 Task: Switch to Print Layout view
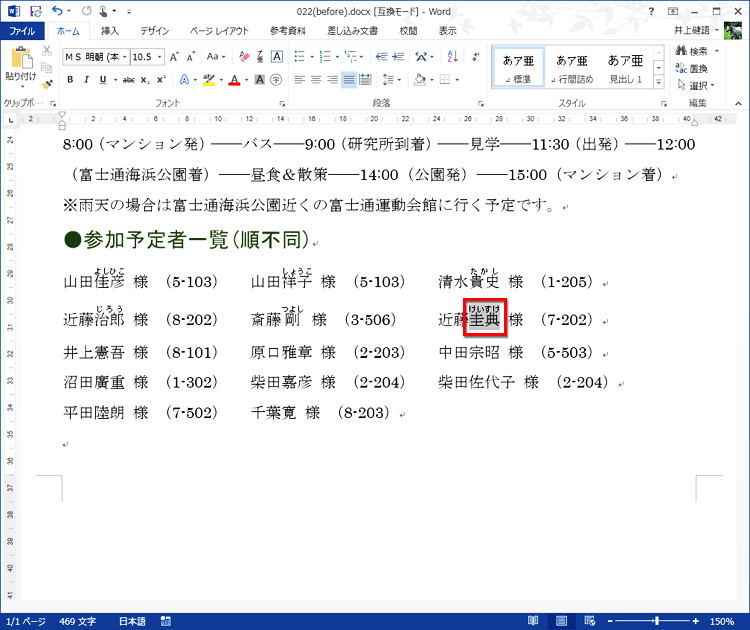[x=561, y=621]
